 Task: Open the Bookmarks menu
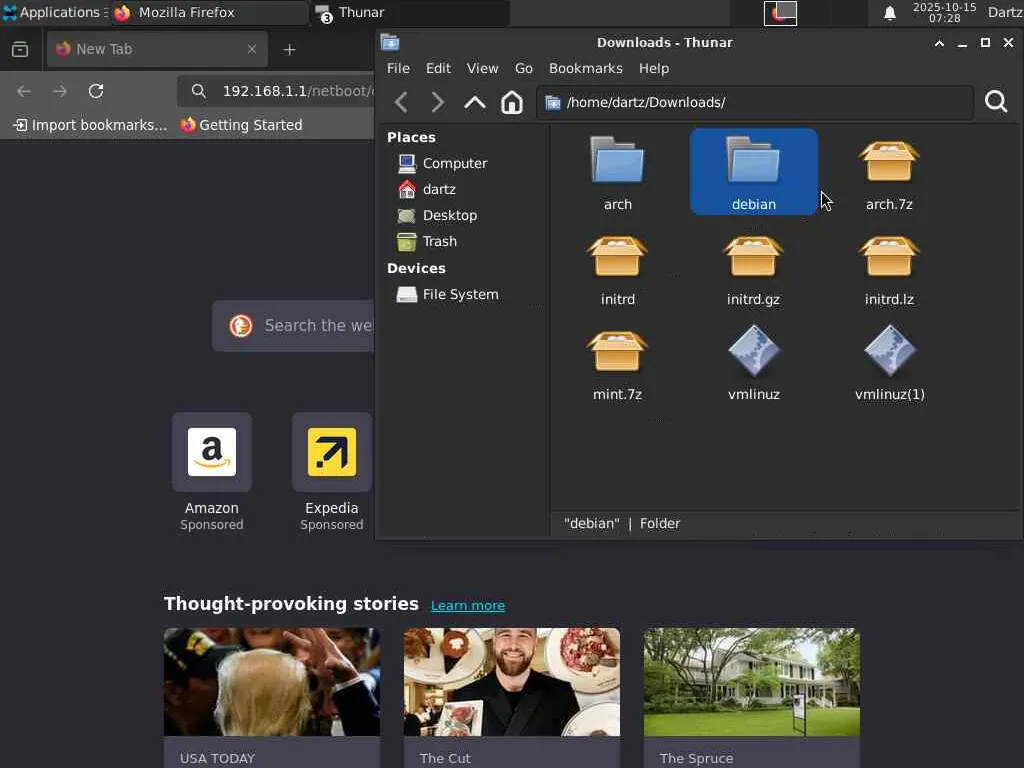pyautogui.click(x=585, y=68)
